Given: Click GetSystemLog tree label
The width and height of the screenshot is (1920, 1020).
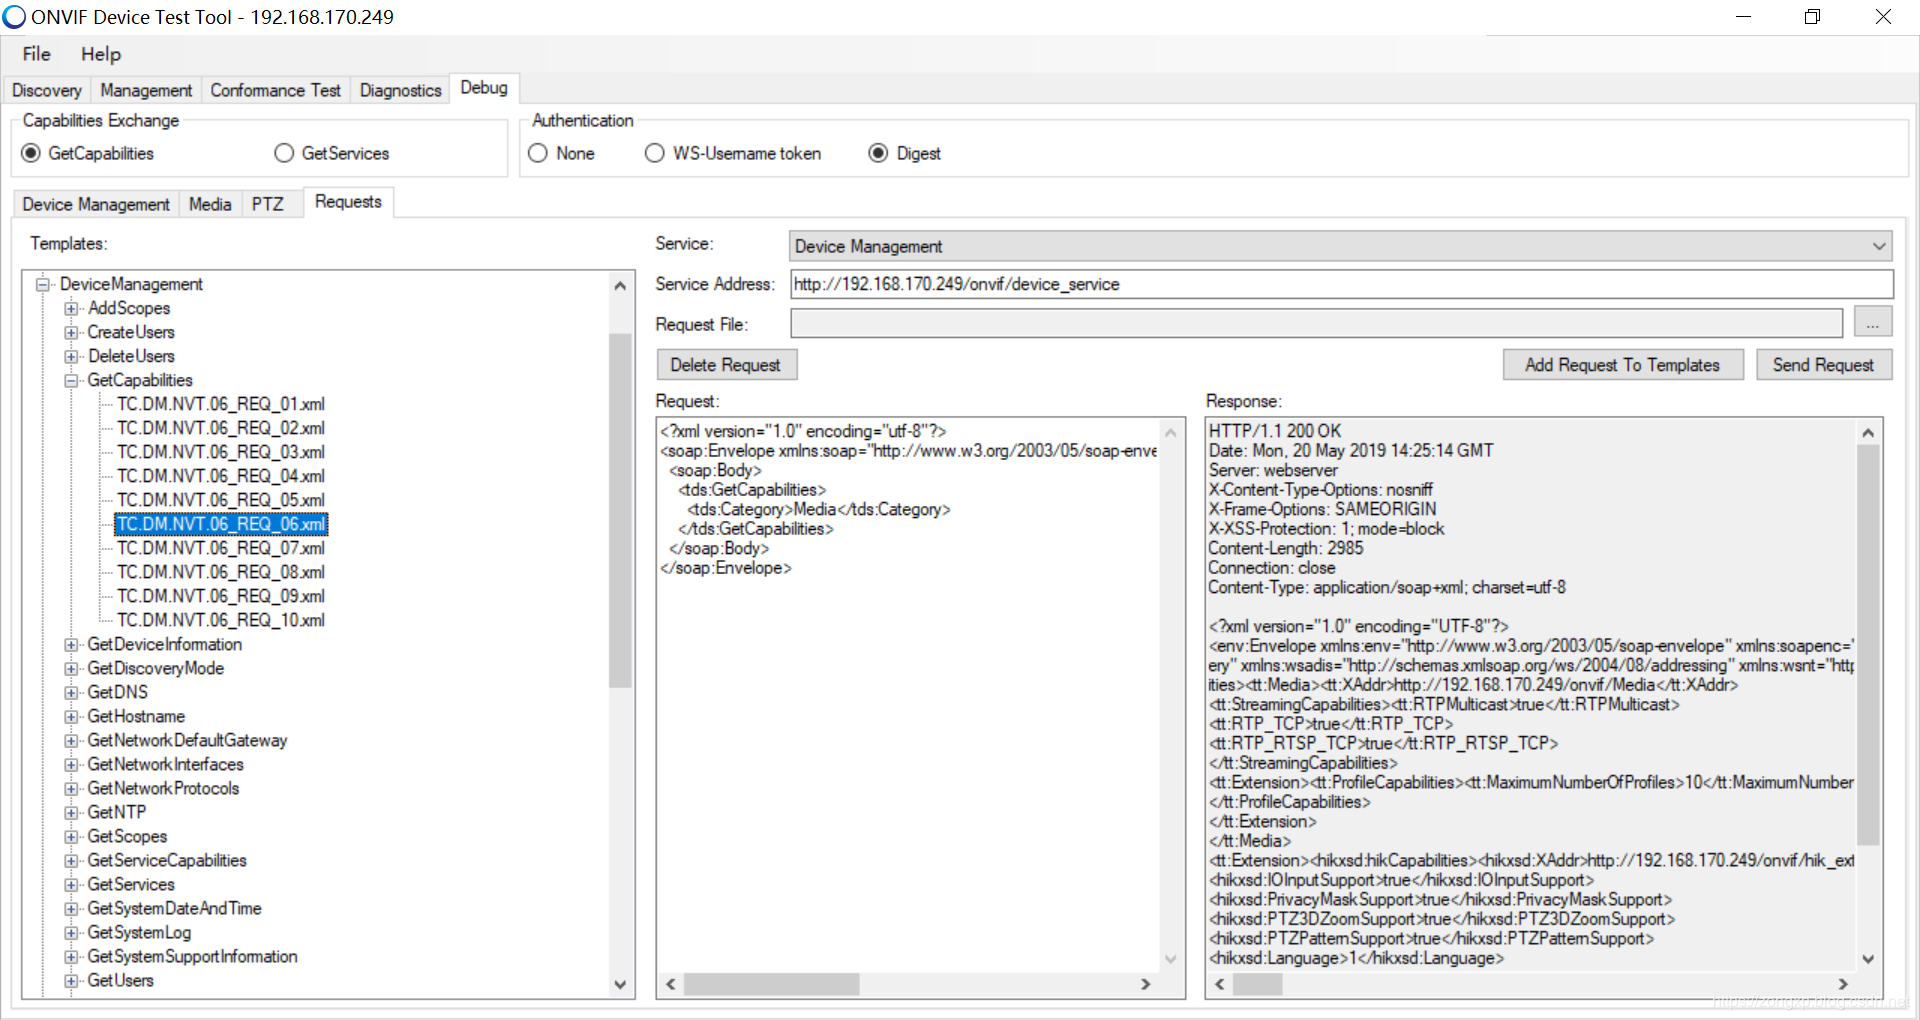Looking at the screenshot, I should [x=139, y=932].
